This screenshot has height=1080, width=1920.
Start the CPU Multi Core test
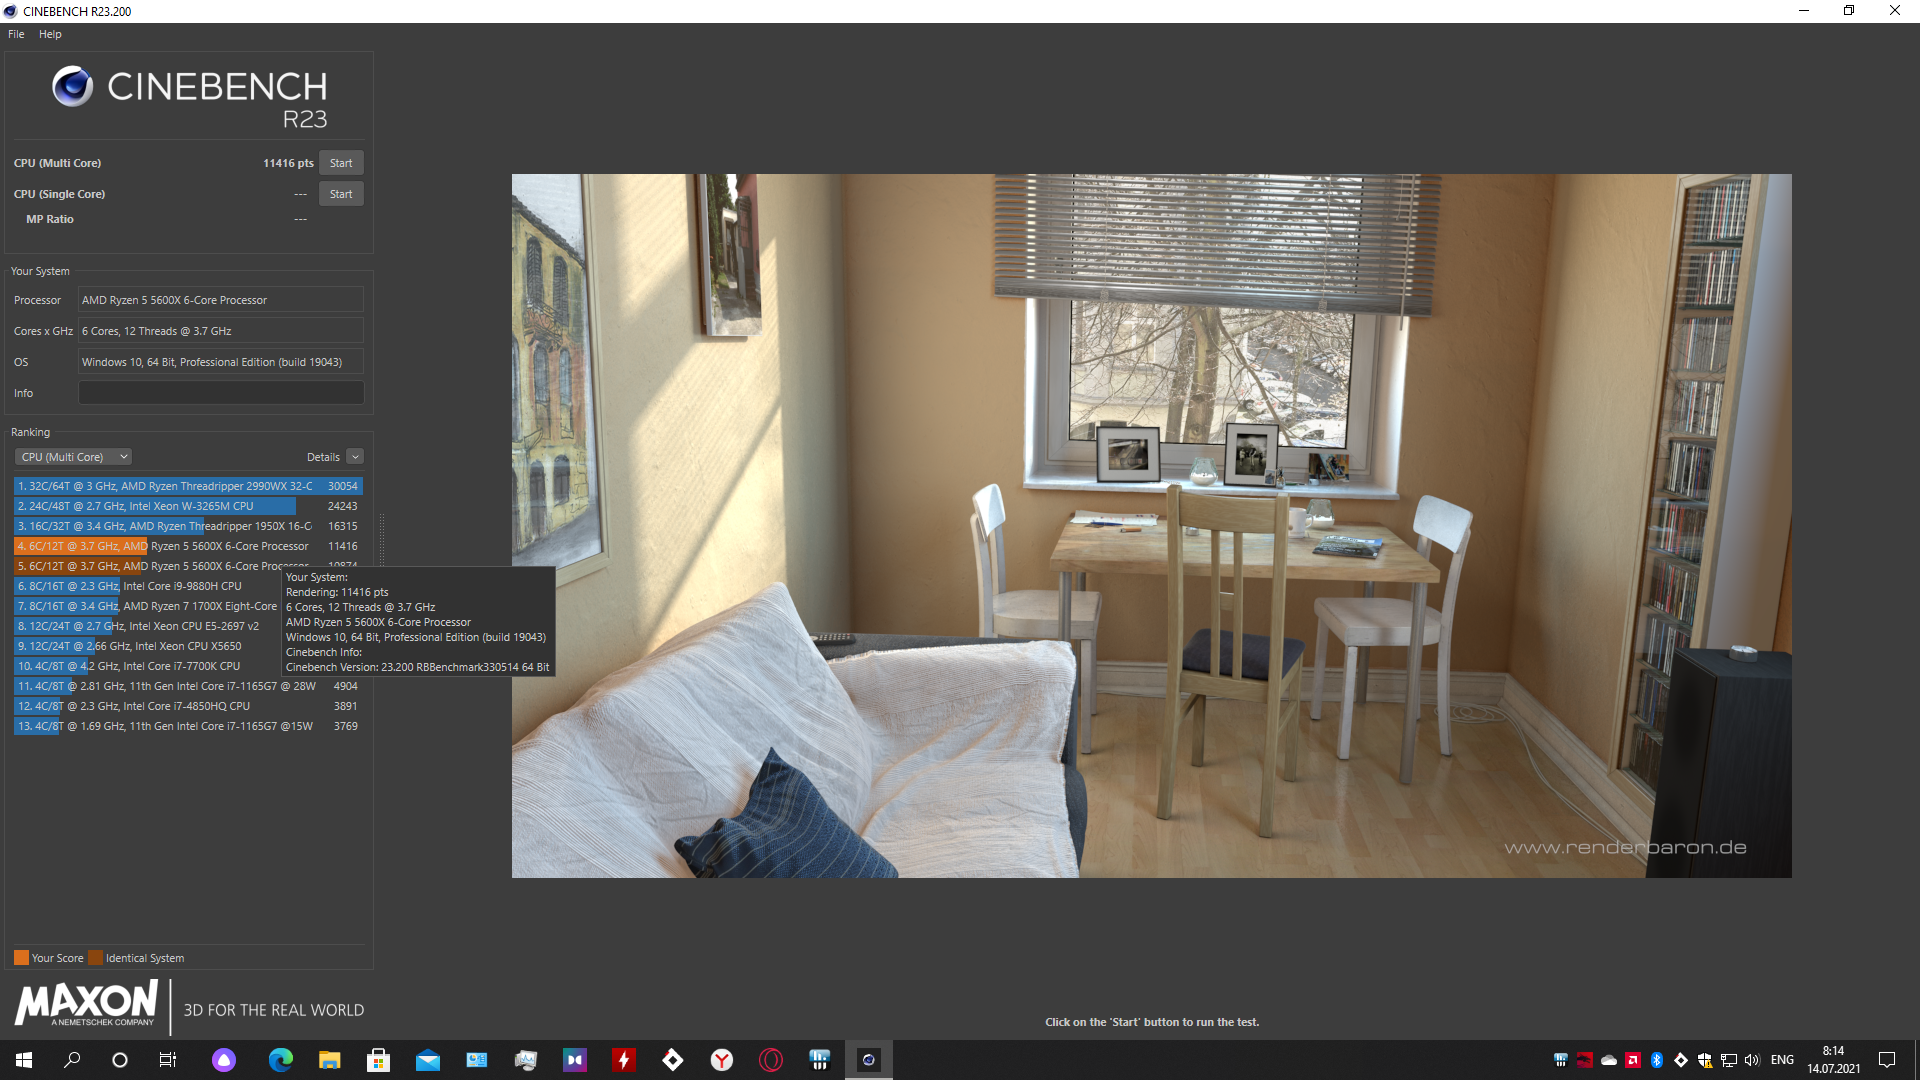(x=341, y=163)
